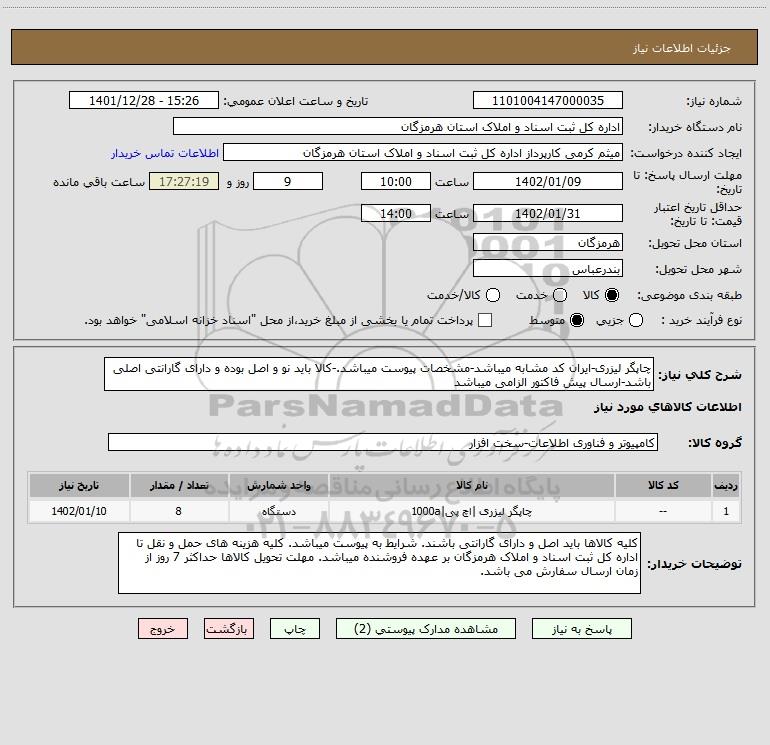
Task: Click the جزئیات اطلاعات نیاز header title
Action: pyautogui.click(x=682, y=48)
